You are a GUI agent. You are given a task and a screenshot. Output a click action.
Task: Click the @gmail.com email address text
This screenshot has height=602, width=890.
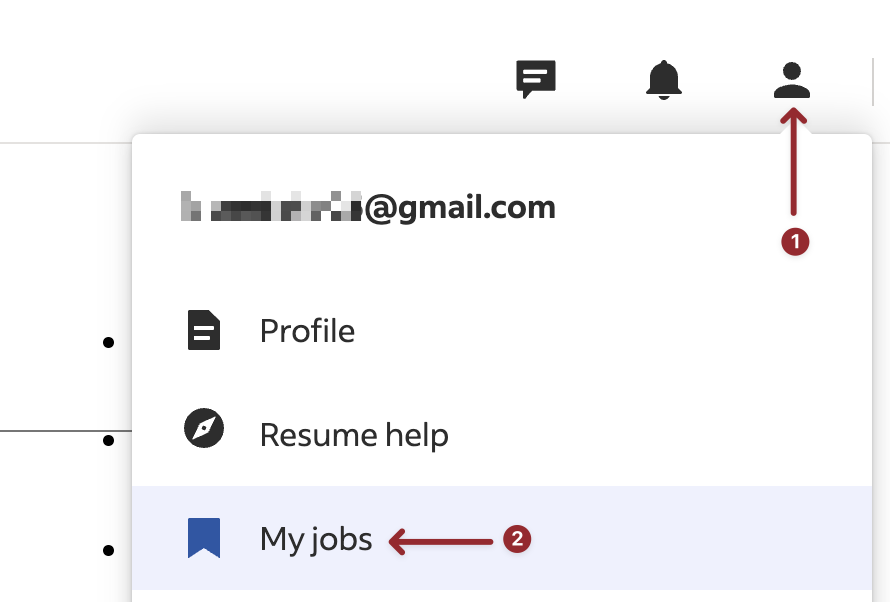click(x=460, y=208)
